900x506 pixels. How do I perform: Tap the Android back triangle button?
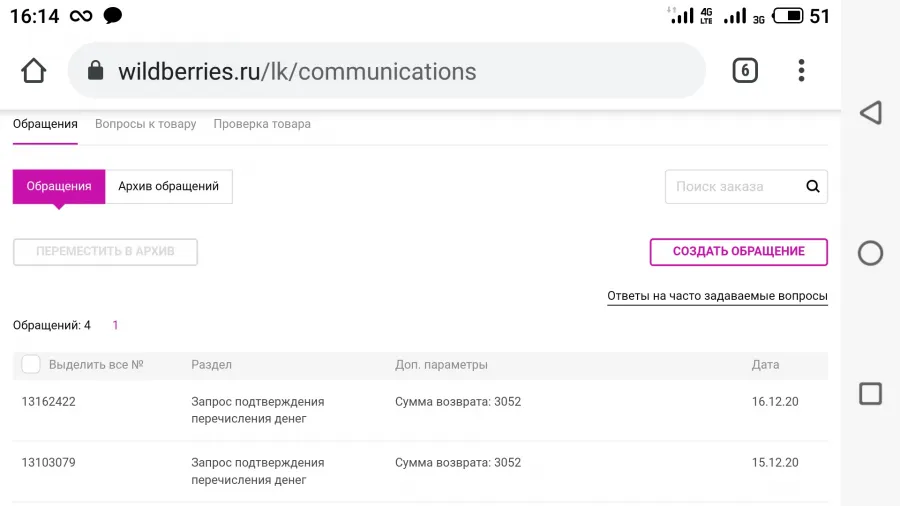[871, 112]
